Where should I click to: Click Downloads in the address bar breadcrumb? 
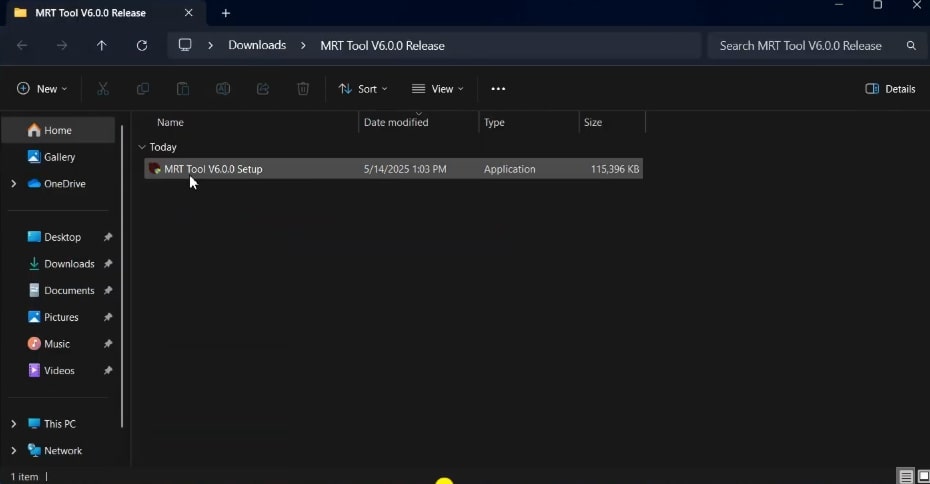(x=257, y=45)
